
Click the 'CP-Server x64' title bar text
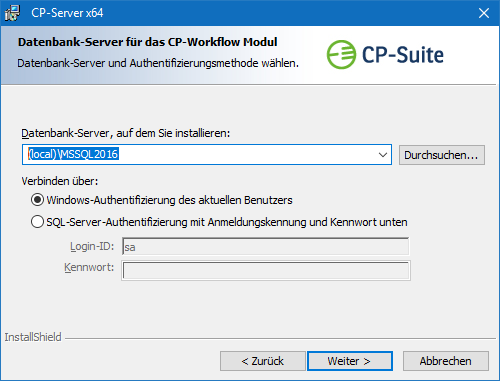(x=67, y=13)
